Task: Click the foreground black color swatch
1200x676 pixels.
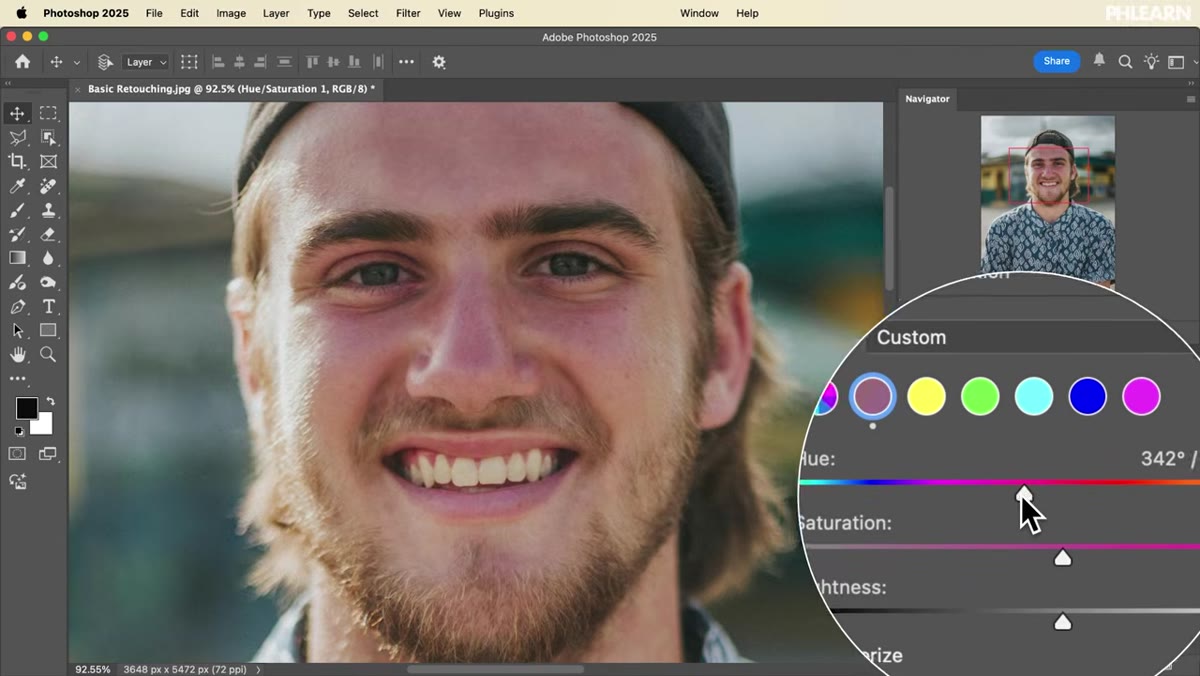Action: 26,408
